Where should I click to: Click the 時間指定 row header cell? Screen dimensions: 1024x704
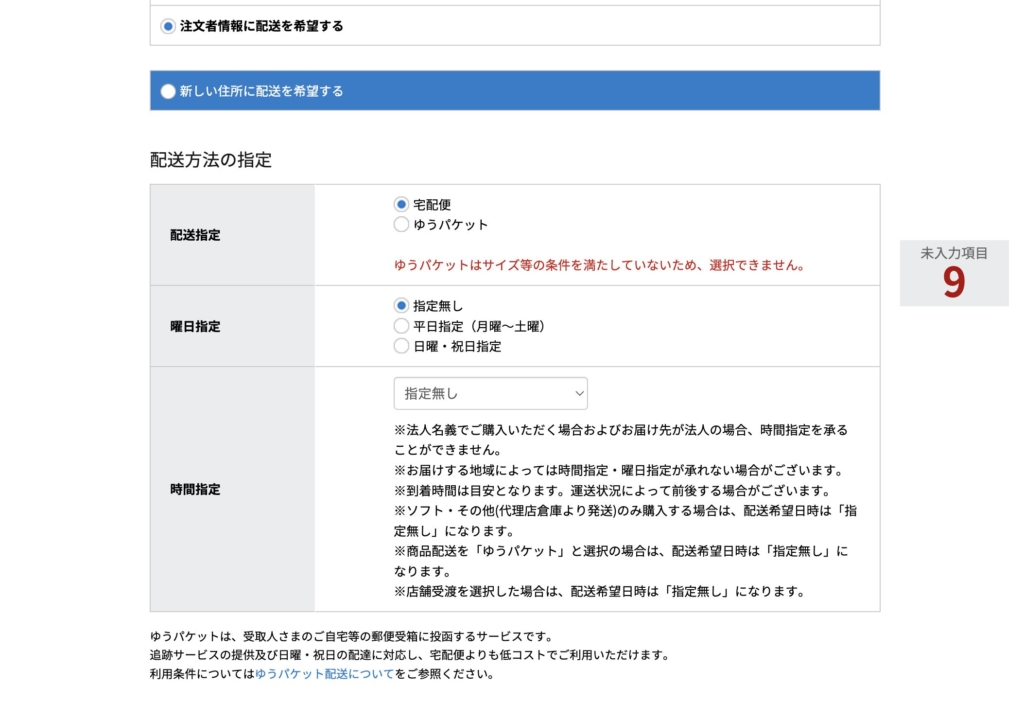pyautogui.click(x=195, y=490)
